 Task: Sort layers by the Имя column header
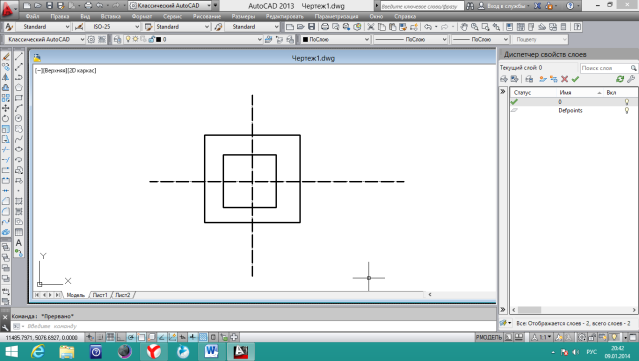coord(579,93)
